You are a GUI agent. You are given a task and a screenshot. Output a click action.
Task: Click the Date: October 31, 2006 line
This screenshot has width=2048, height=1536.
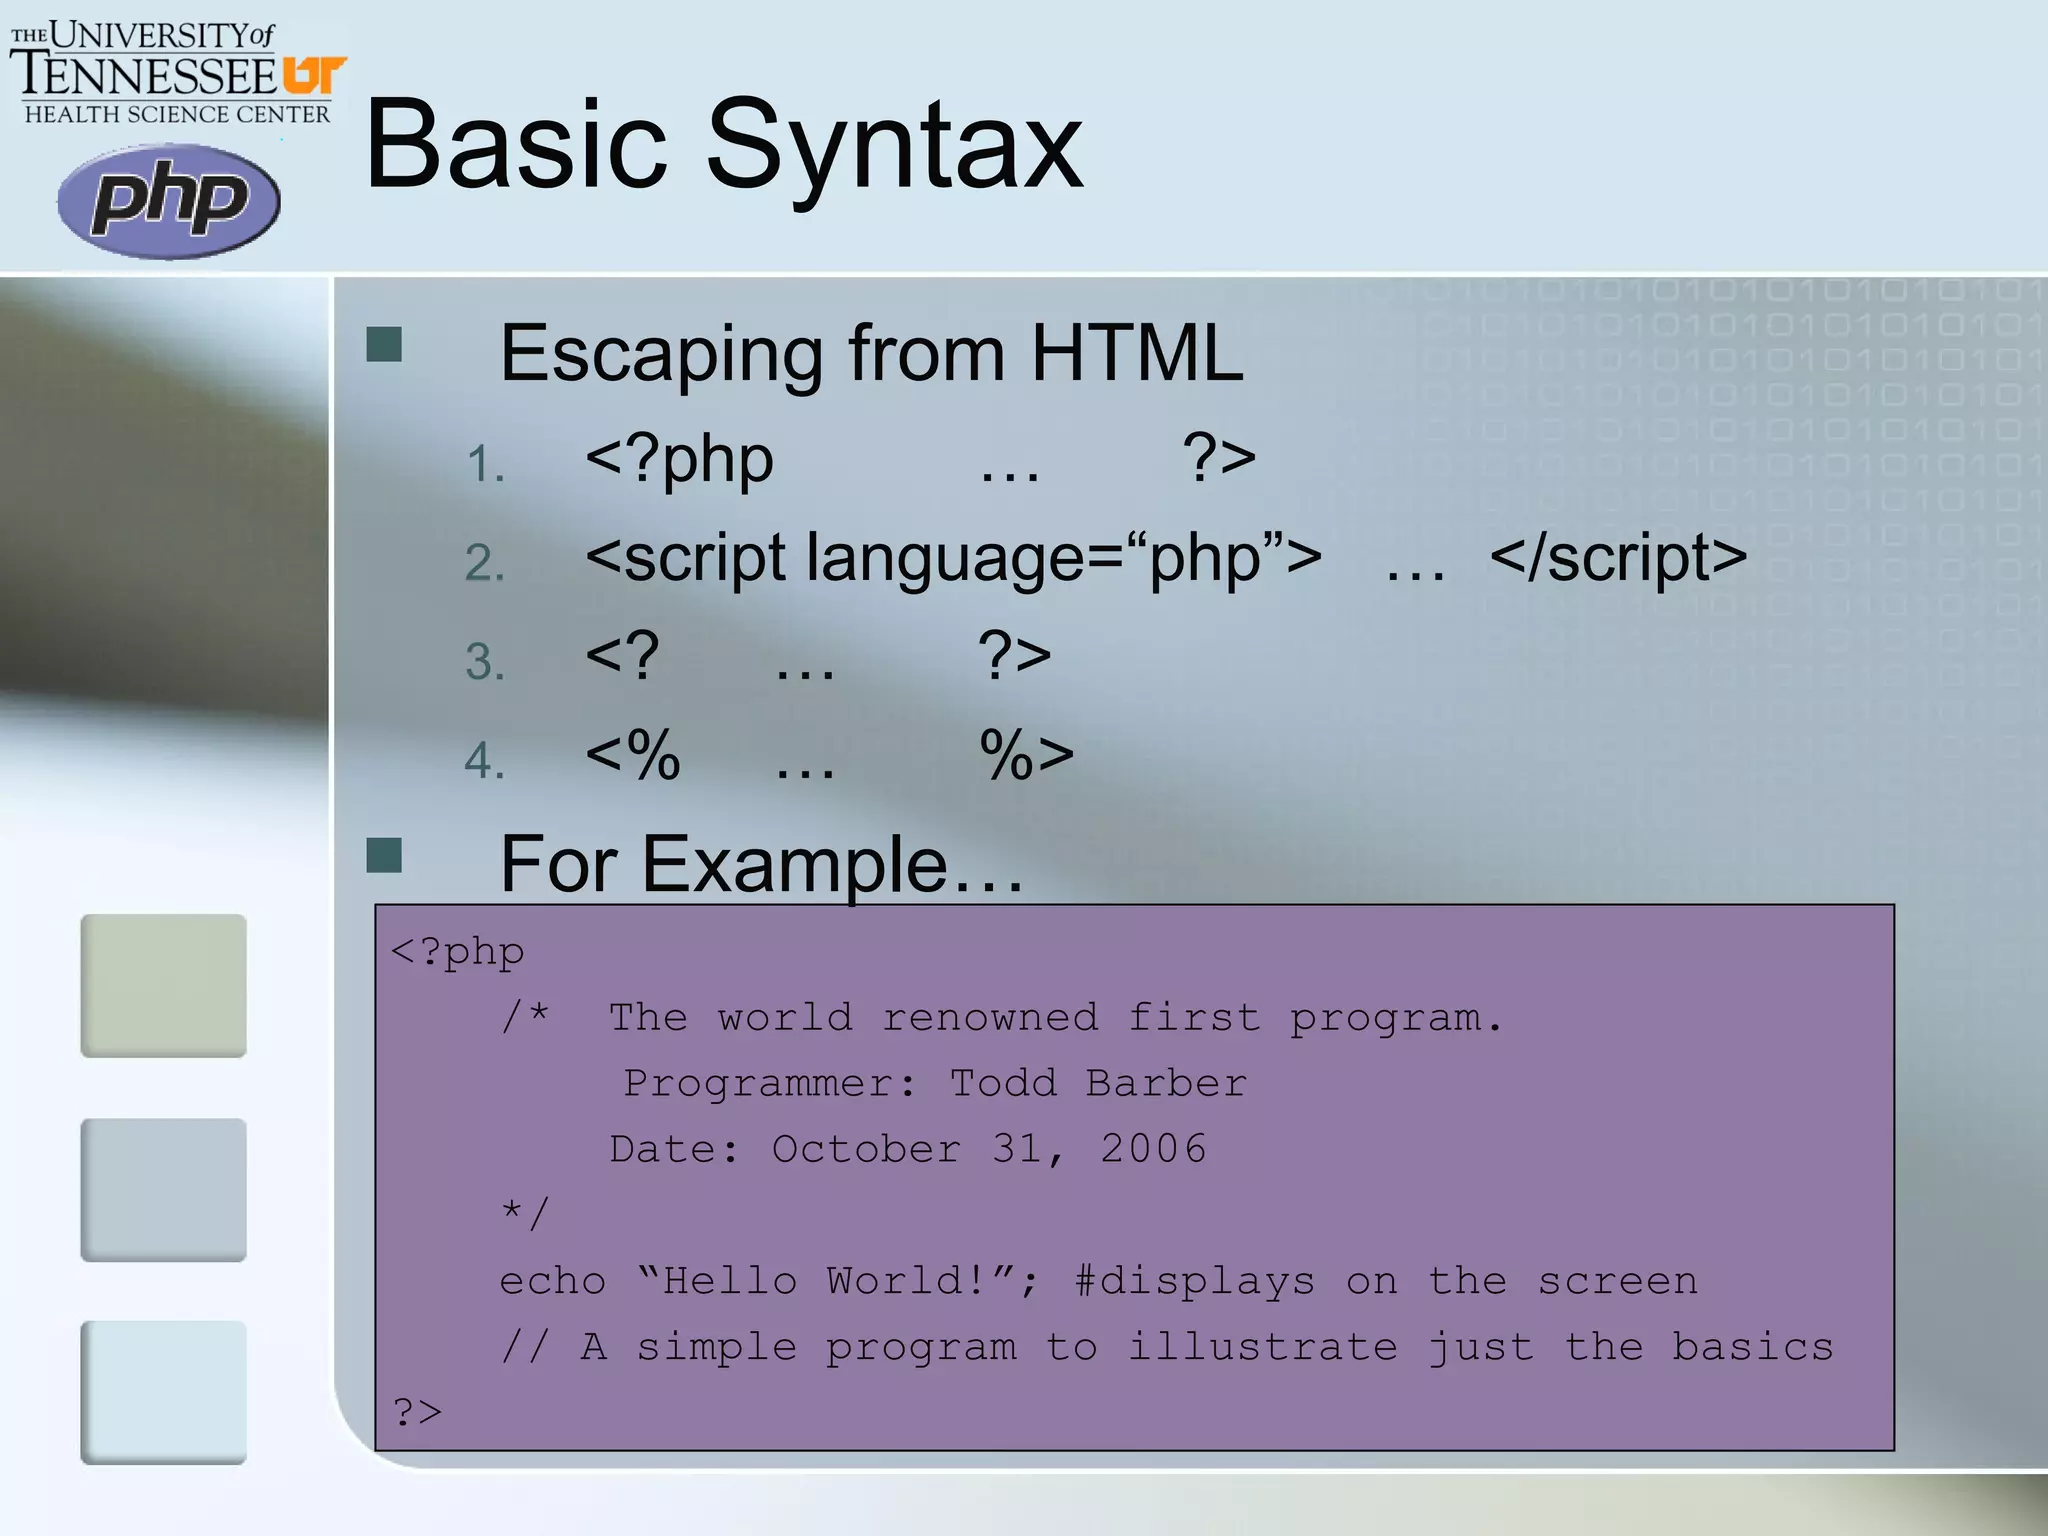click(908, 1149)
